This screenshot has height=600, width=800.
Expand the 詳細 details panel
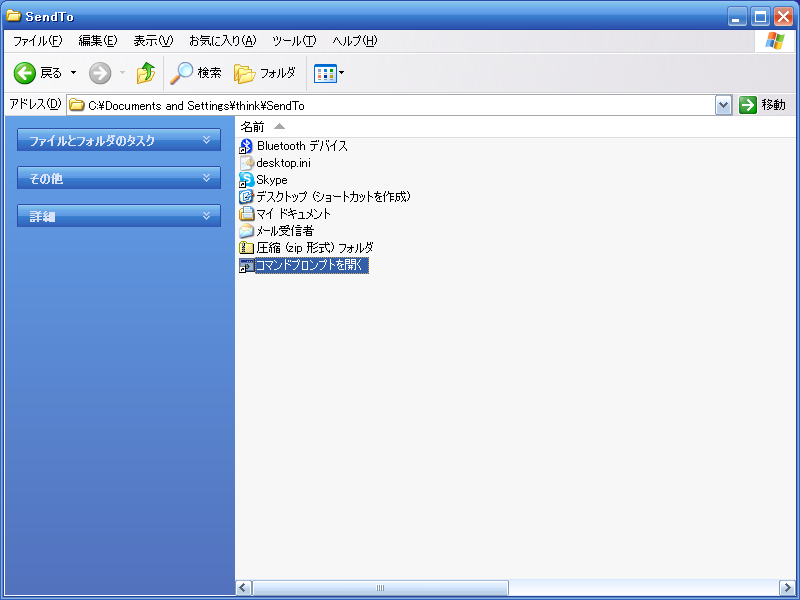[x=119, y=216]
